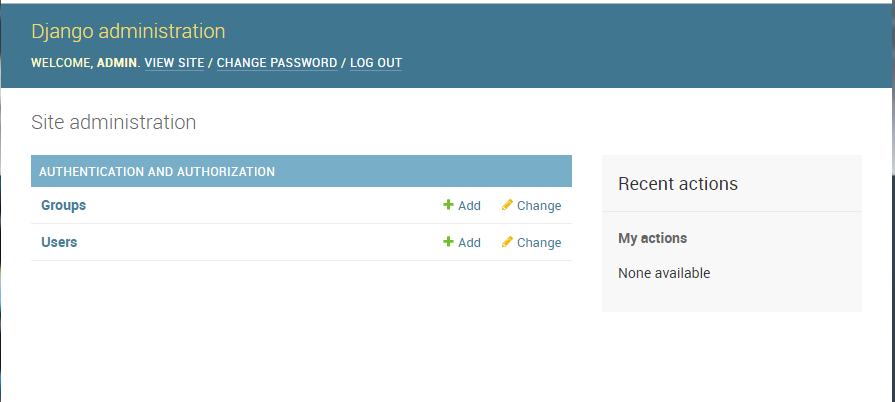Click the Add text link in Groups row
This screenshot has width=895, height=402.
point(469,206)
